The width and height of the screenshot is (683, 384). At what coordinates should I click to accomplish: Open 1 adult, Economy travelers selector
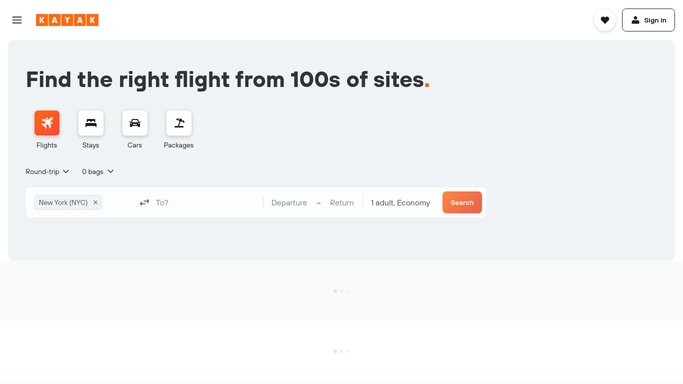400,202
